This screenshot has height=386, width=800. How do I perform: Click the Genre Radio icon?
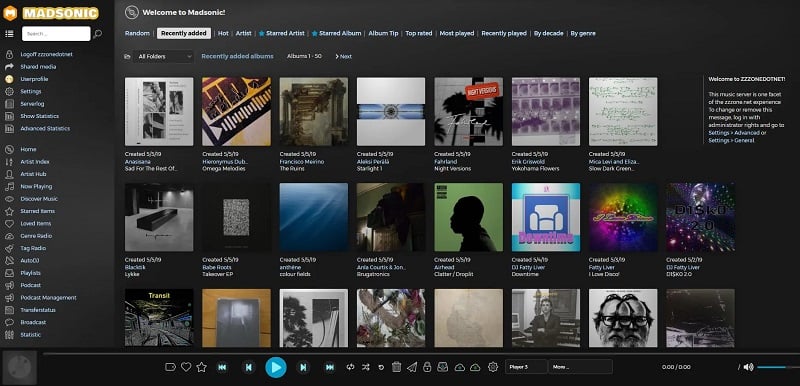(x=9, y=236)
